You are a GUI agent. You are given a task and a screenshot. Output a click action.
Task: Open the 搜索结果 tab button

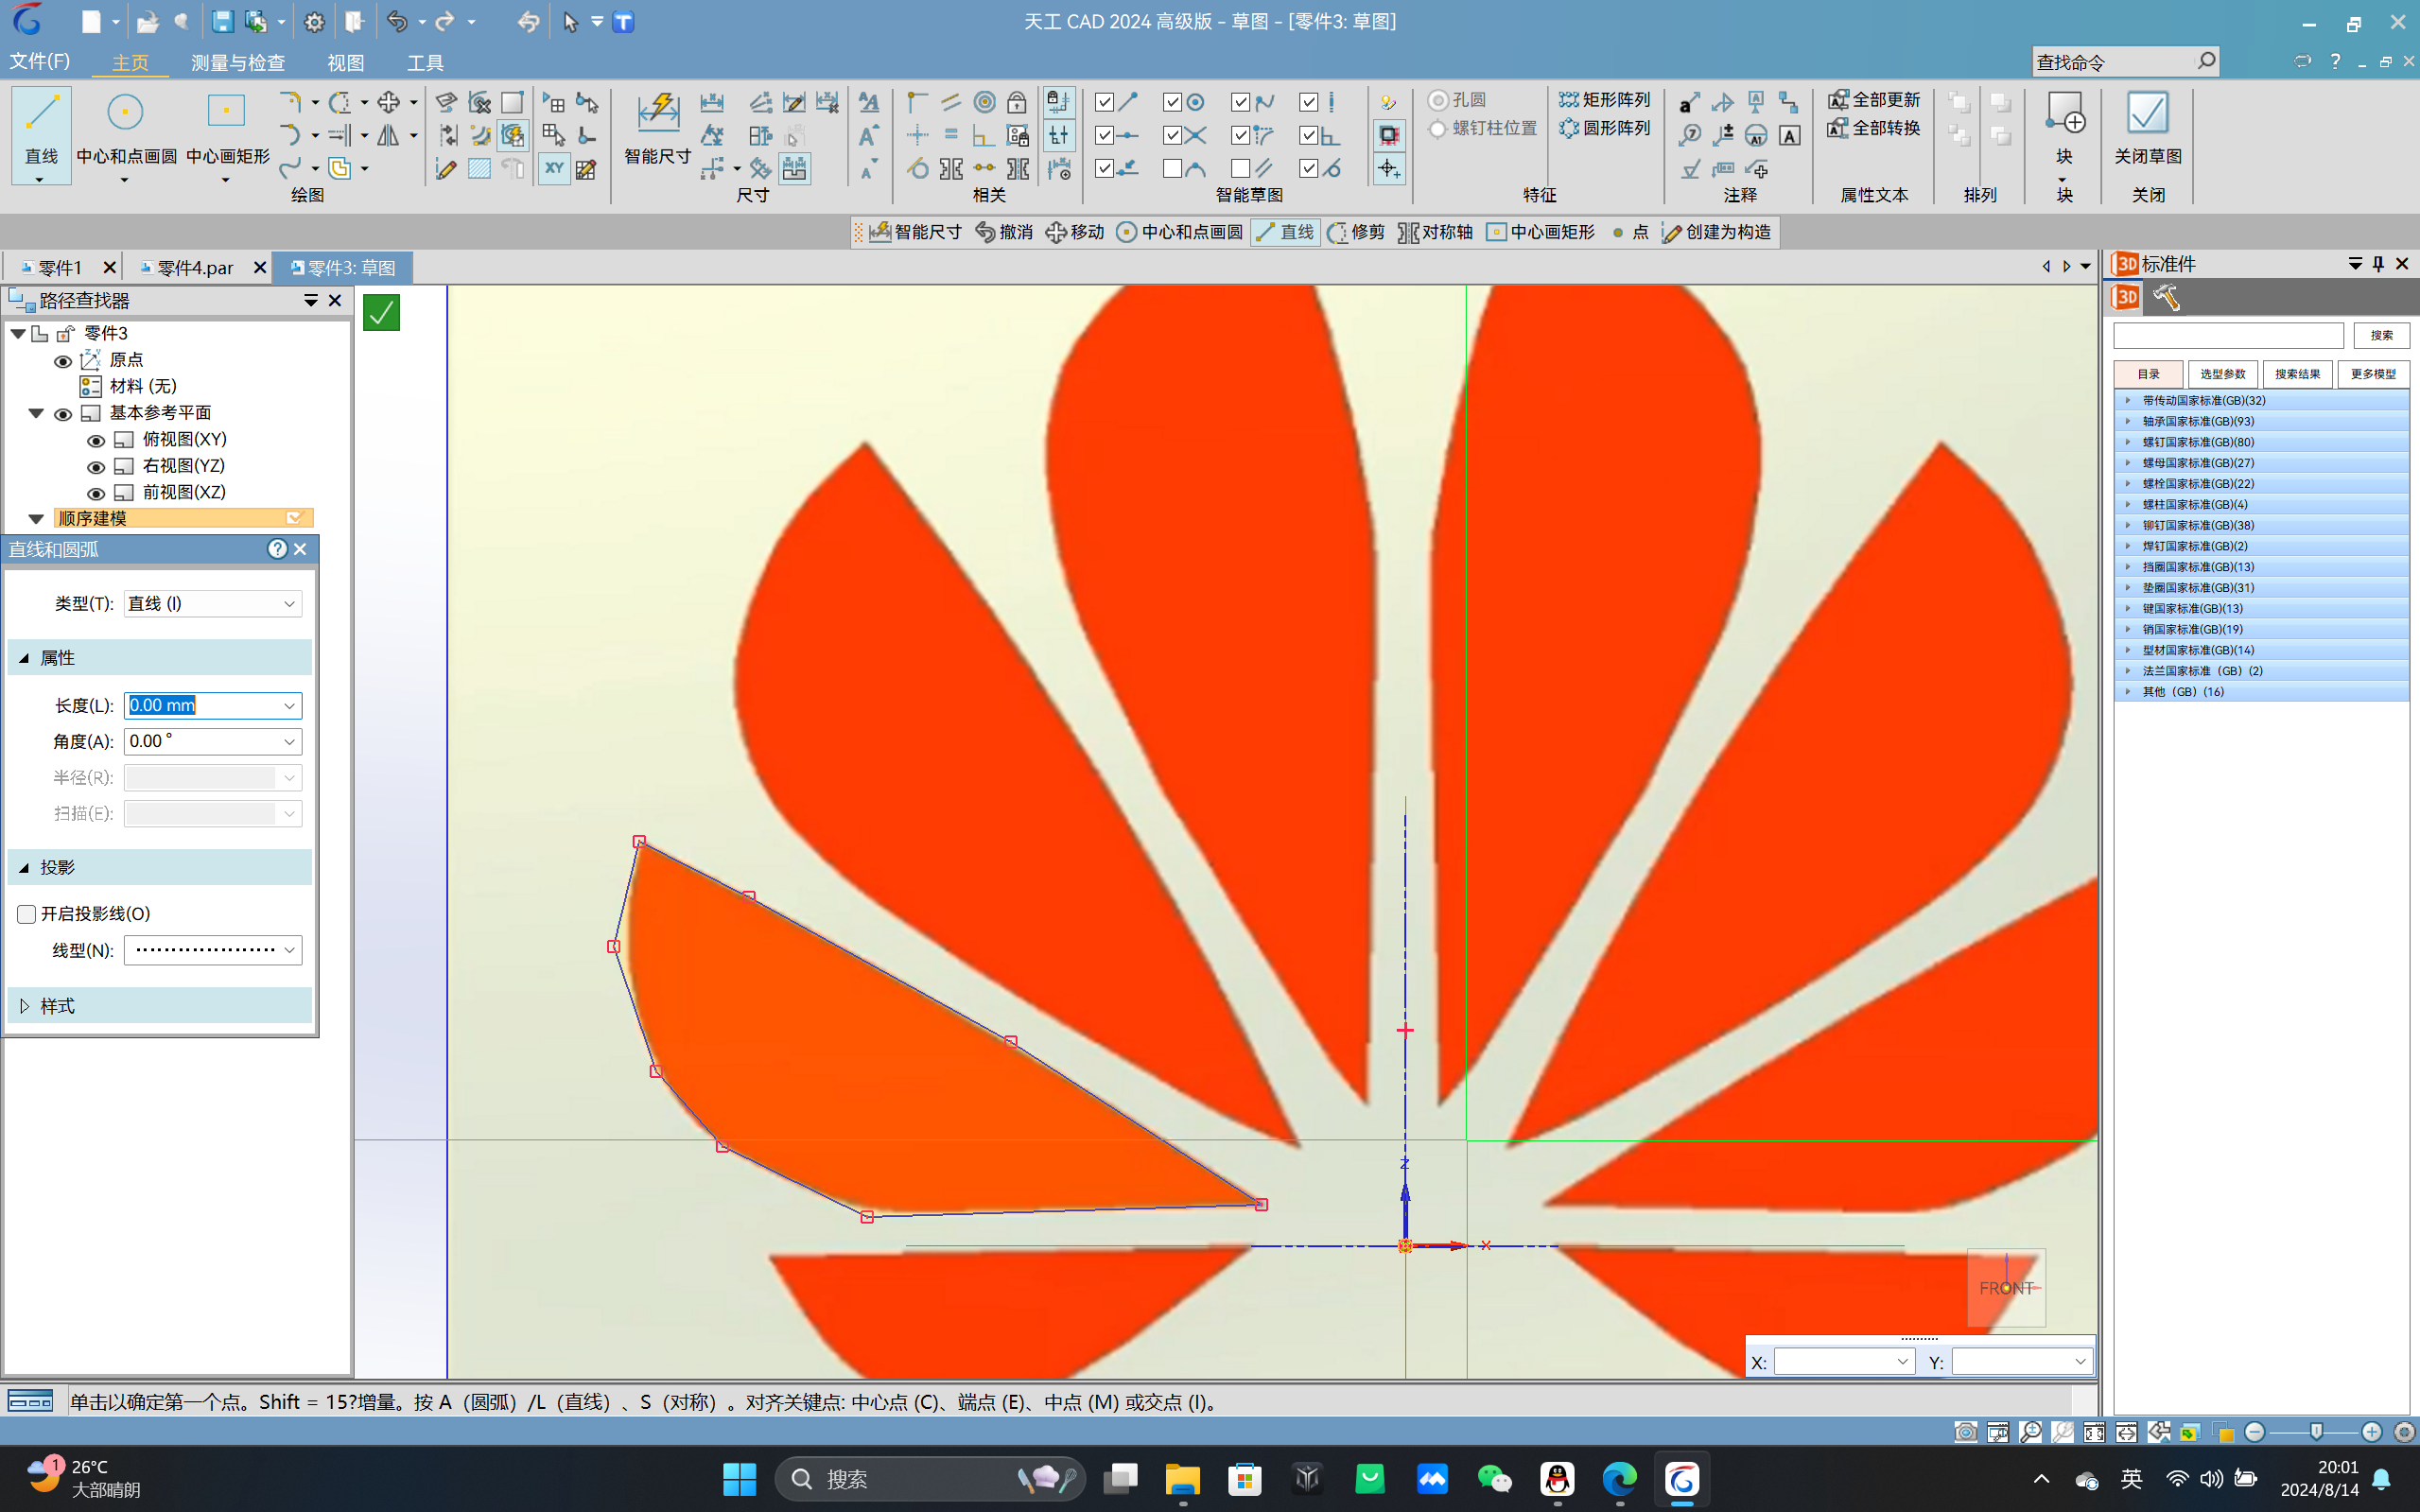(x=2297, y=374)
